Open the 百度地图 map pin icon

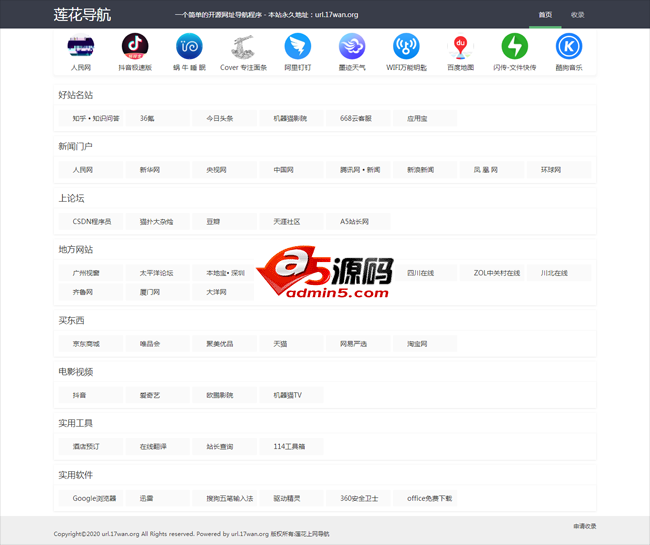[x=461, y=46]
